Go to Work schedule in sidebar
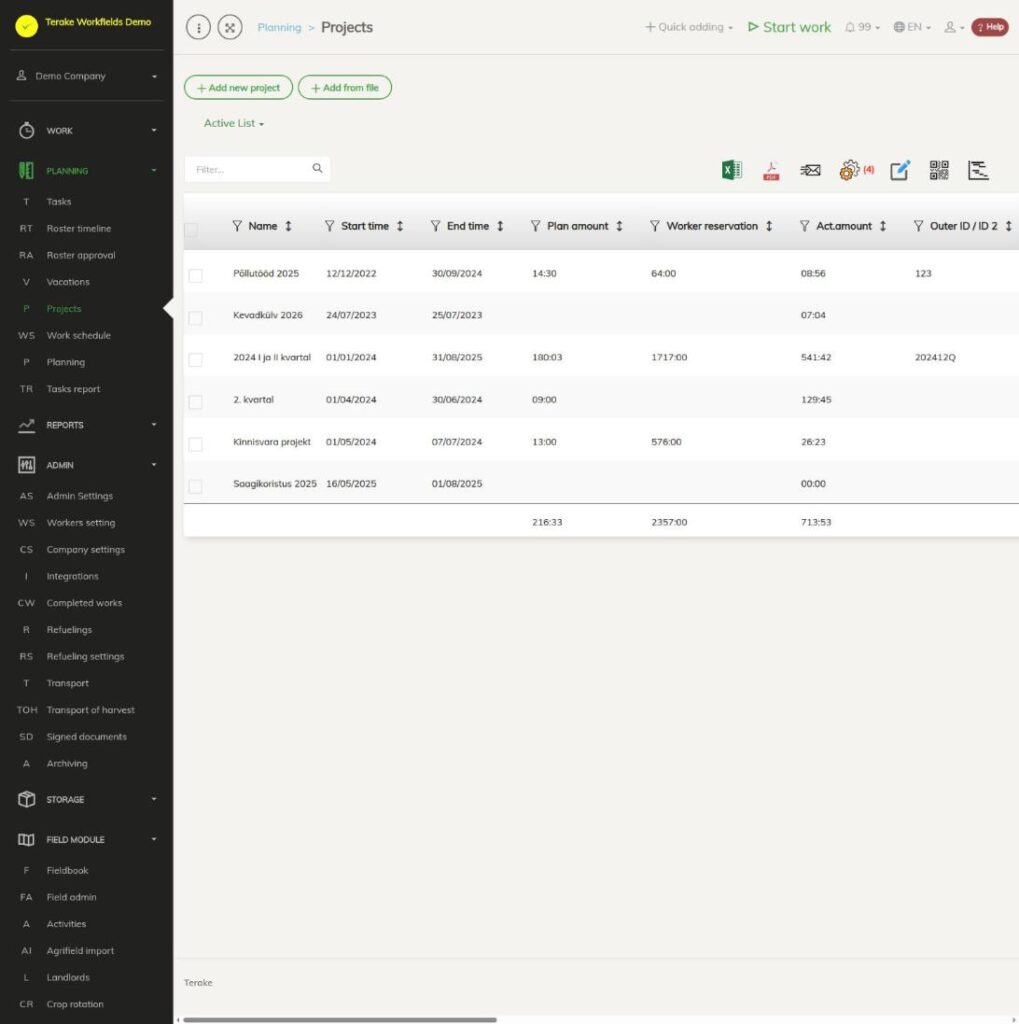The image size is (1019, 1024). coord(78,336)
